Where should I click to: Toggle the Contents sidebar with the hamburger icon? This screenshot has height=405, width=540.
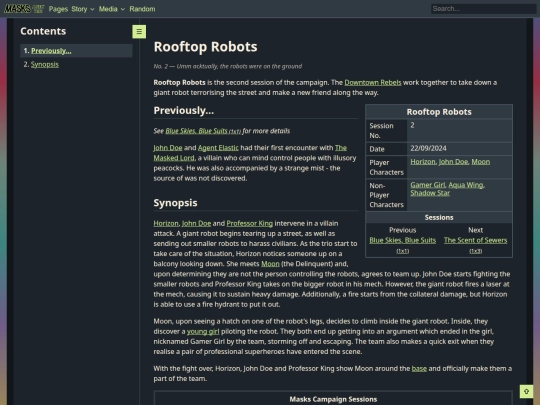[139, 32]
